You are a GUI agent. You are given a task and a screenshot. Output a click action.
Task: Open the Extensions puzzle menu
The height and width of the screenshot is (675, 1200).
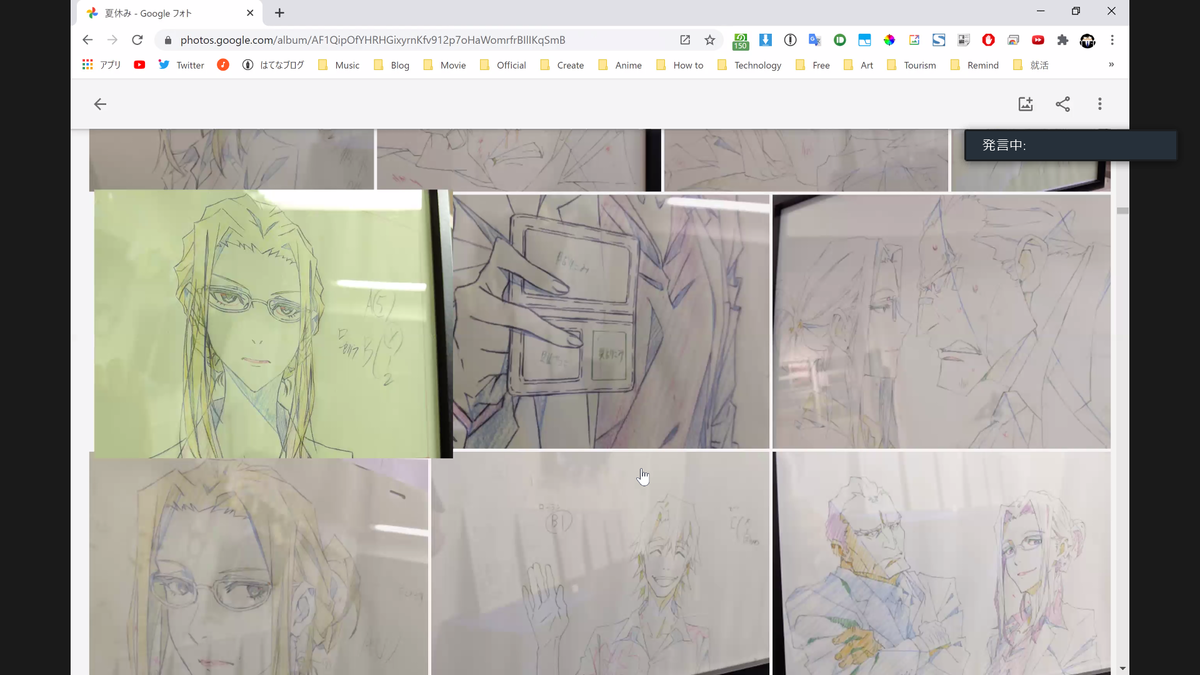(x=1063, y=40)
